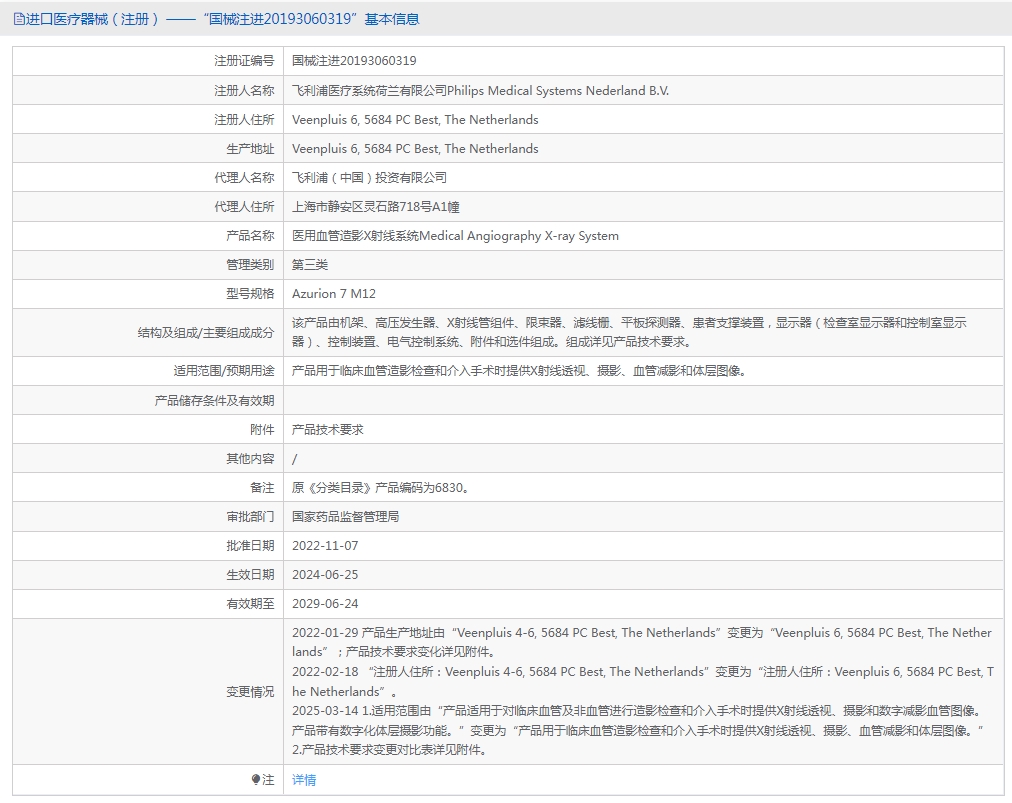Select expiry date 2029-06-24
1012x803 pixels.
325,604
